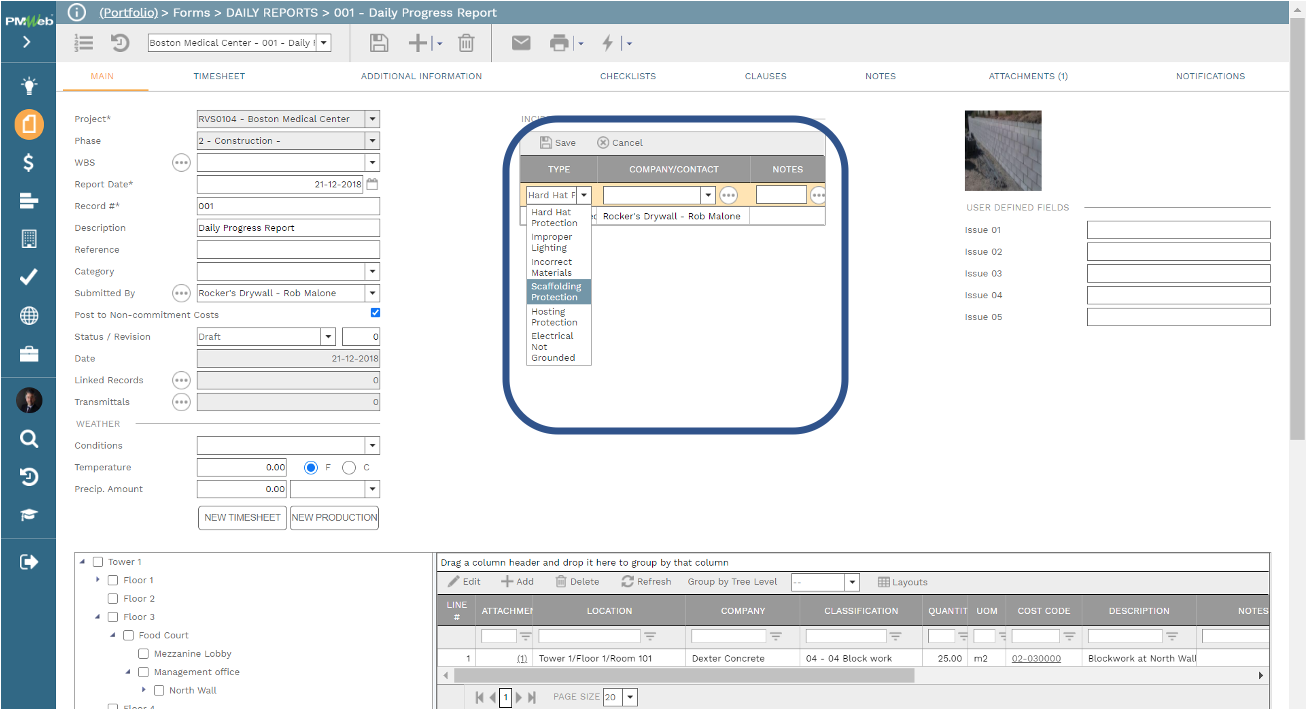
Task: Click the toolbar printer icon
Action: (x=559, y=43)
